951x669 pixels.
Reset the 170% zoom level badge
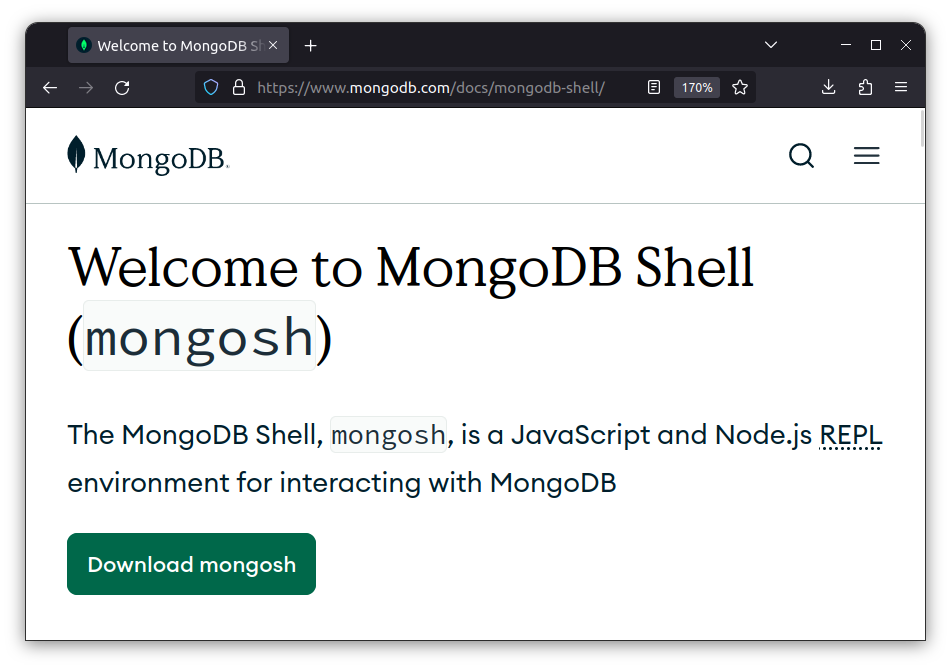[697, 88]
